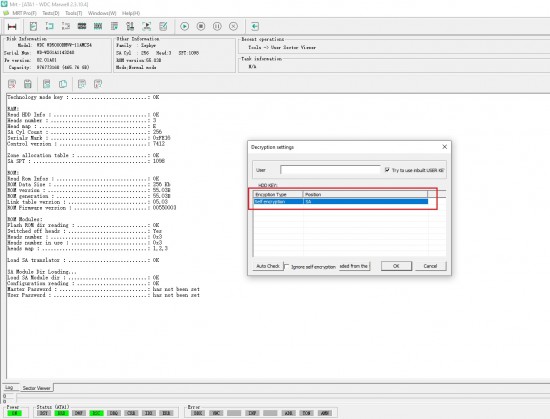Click the 'User Password' log line
Image resolution: width=550 pixels, height=419 pixels.
point(103,295)
